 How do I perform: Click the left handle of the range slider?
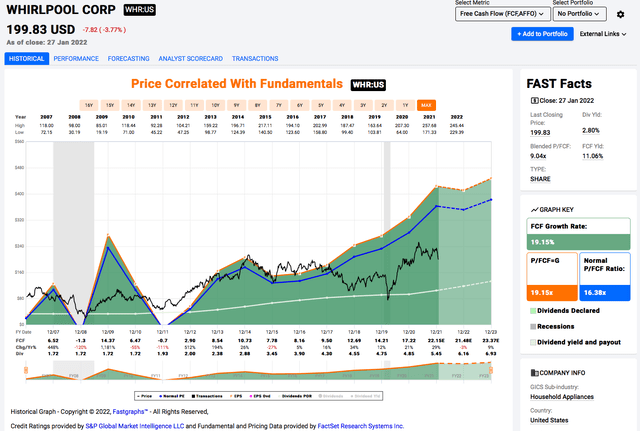tap(26, 370)
